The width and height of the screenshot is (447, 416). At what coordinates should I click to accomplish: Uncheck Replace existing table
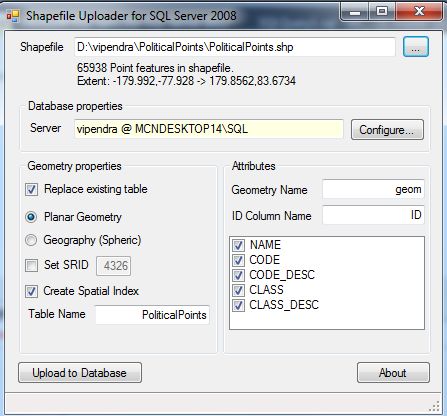pyautogui.click(x=32, y=189)
